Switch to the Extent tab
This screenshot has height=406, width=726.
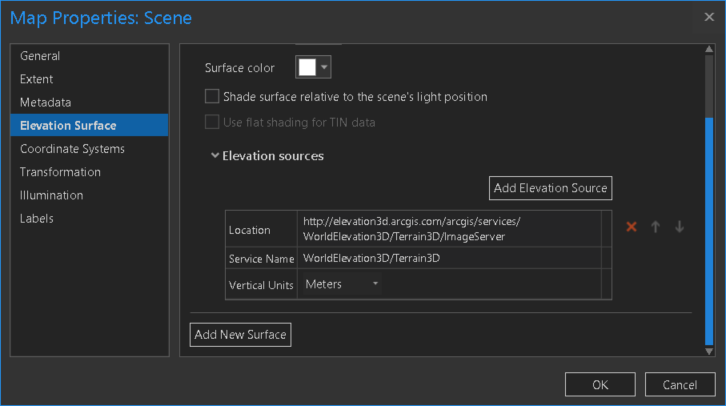(37, 79)
